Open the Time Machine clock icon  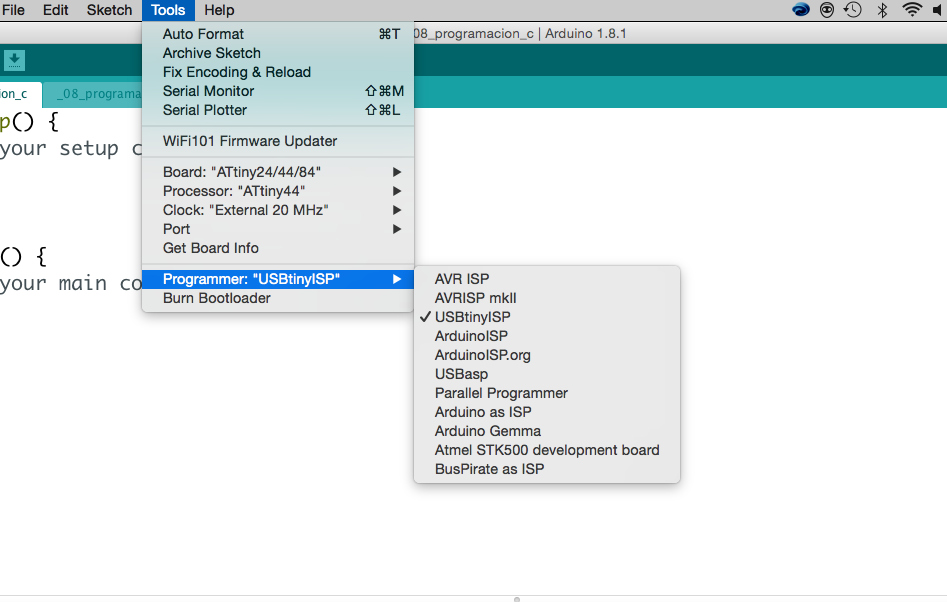[853, 10]
